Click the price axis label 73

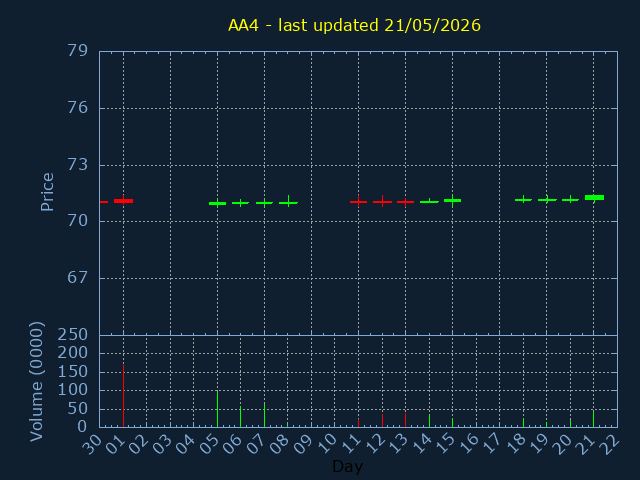tap(78, 164)
